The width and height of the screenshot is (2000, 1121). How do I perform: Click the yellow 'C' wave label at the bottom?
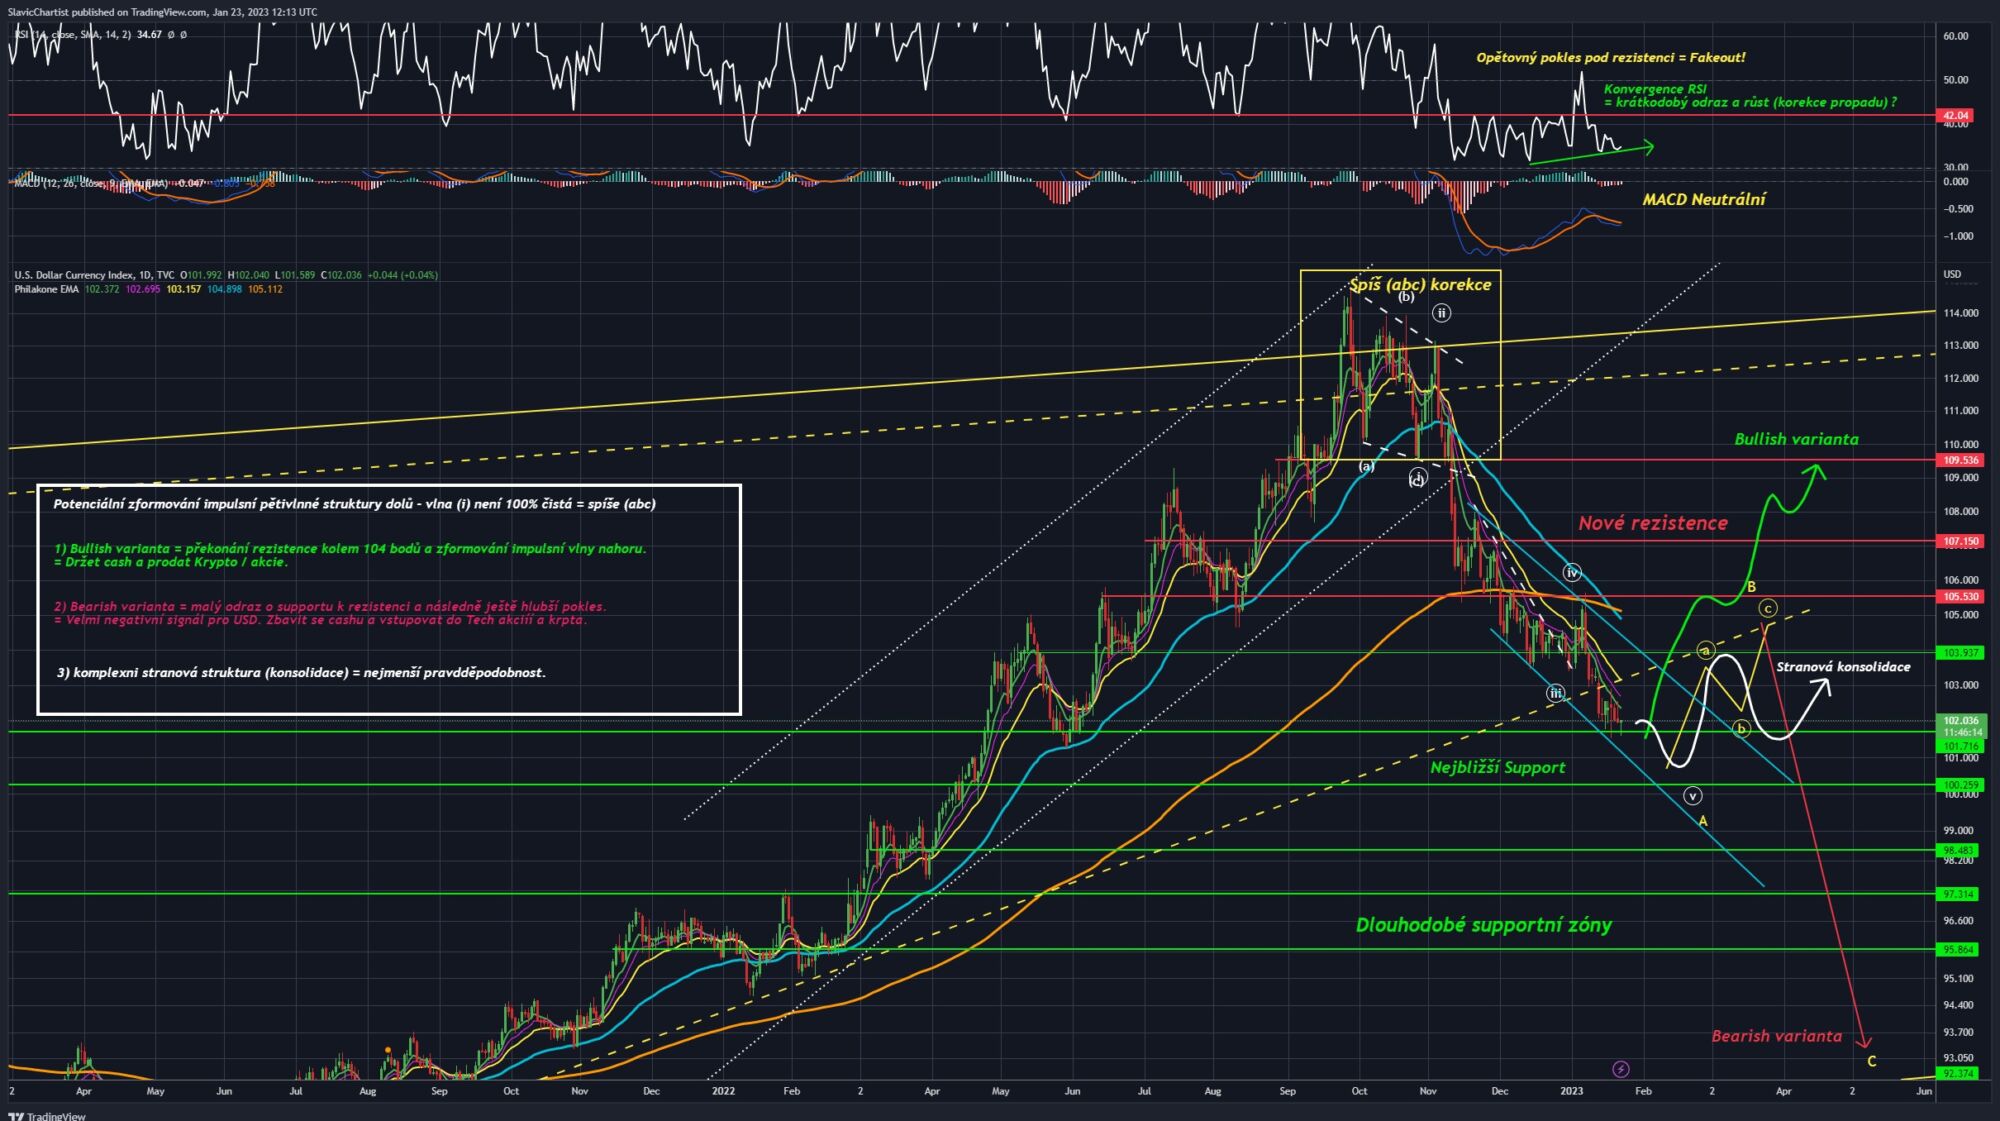pyautogui.click(x=1872, y=1061)
